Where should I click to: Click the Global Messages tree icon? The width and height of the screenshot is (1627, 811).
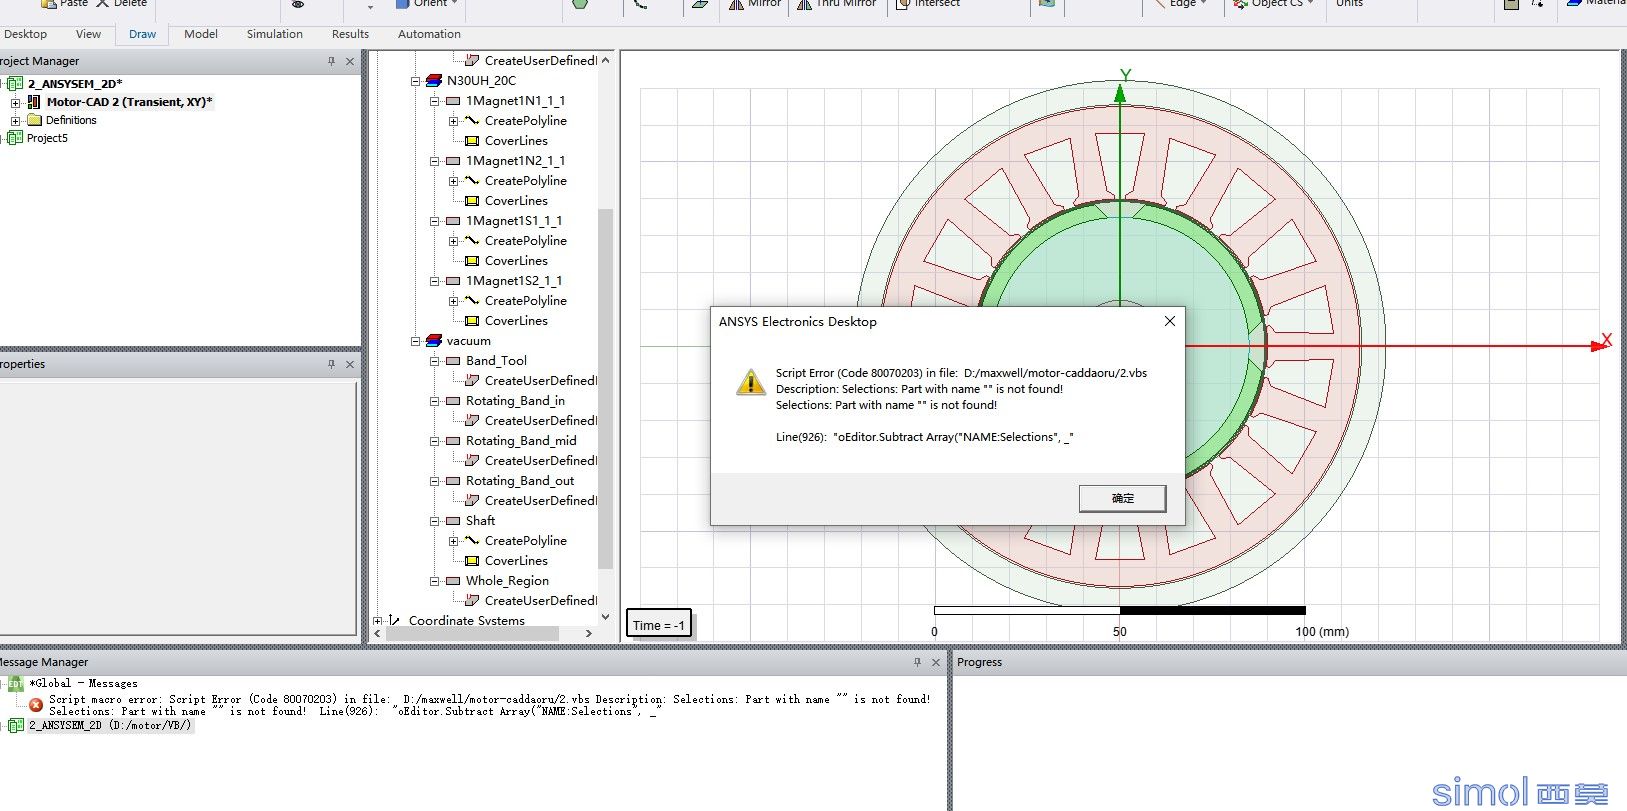click(15, 684)
